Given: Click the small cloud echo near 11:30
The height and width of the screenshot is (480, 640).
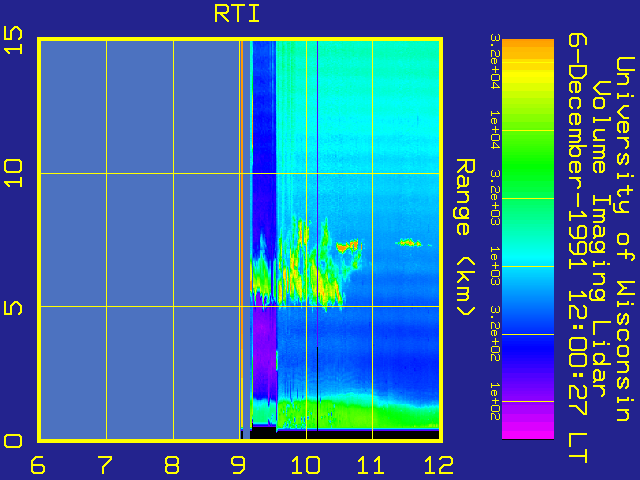Looking at the screenshot, I should point(409,243).
